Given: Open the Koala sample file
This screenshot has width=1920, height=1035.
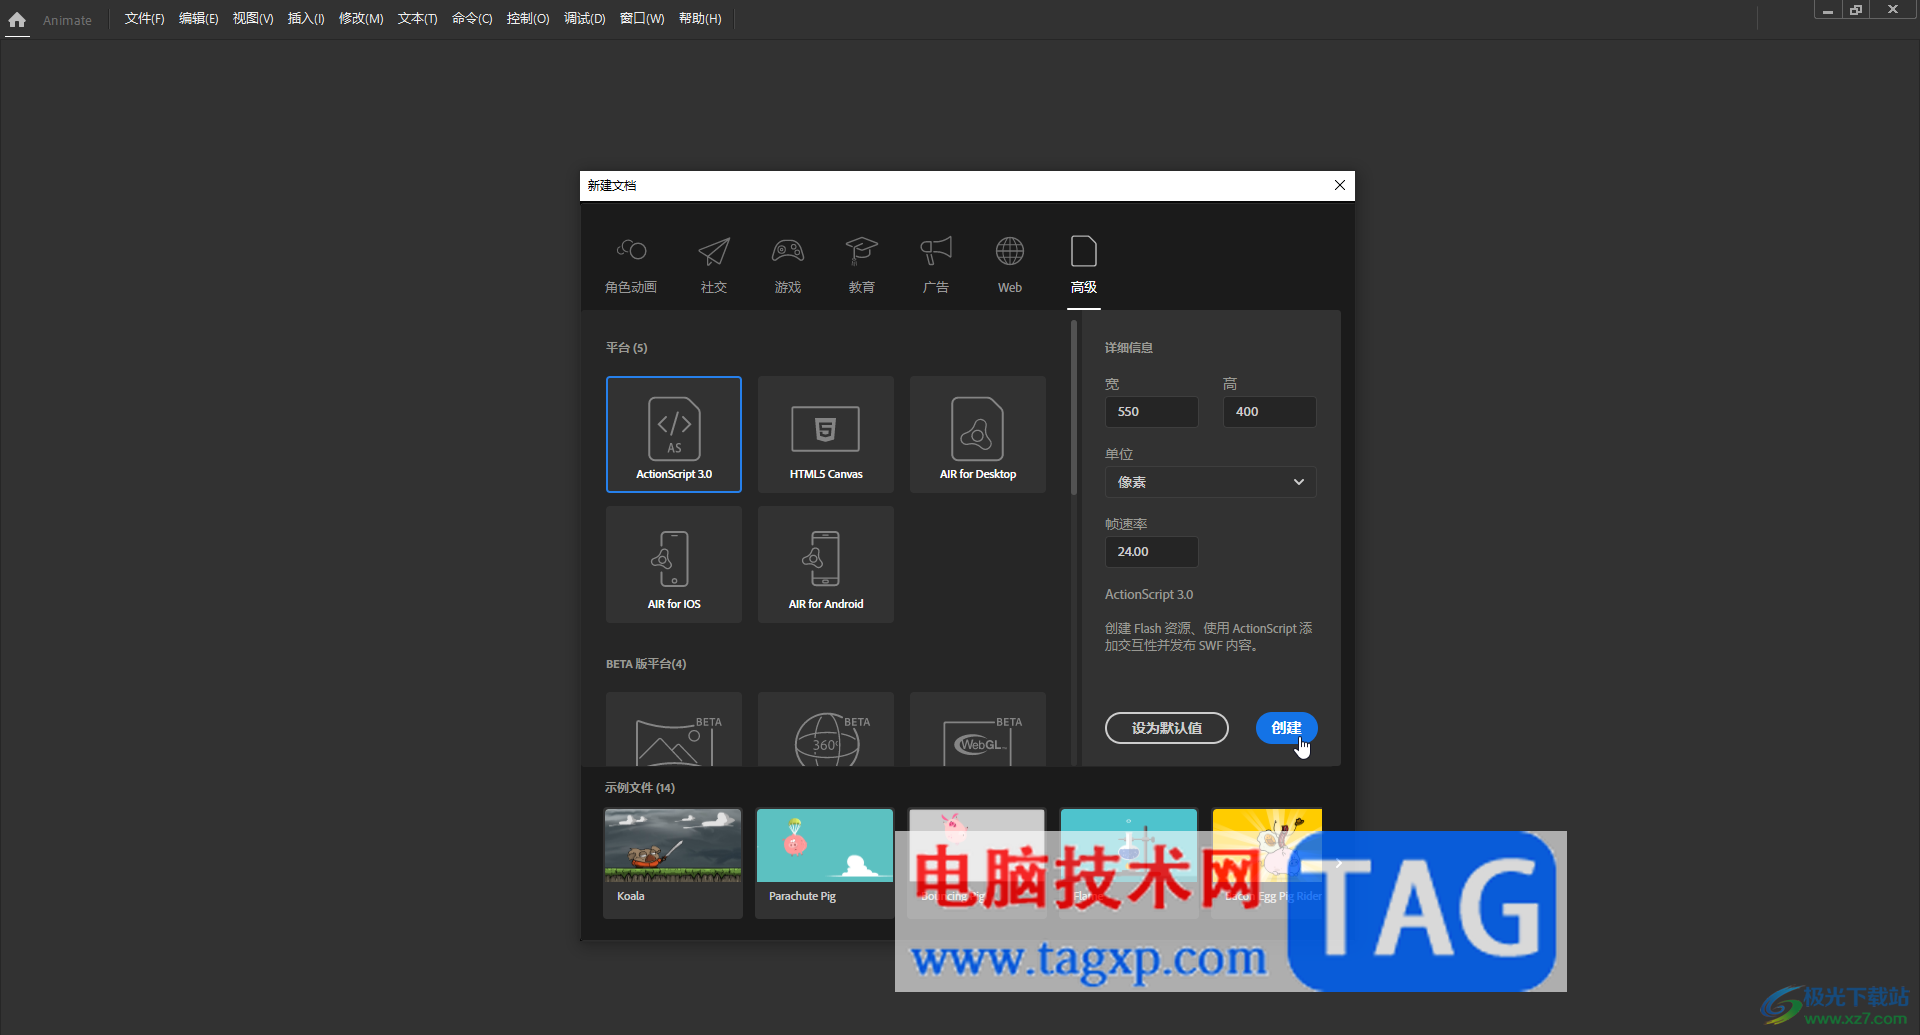Looking at the screenshot, I should click(x=673, y=863).
